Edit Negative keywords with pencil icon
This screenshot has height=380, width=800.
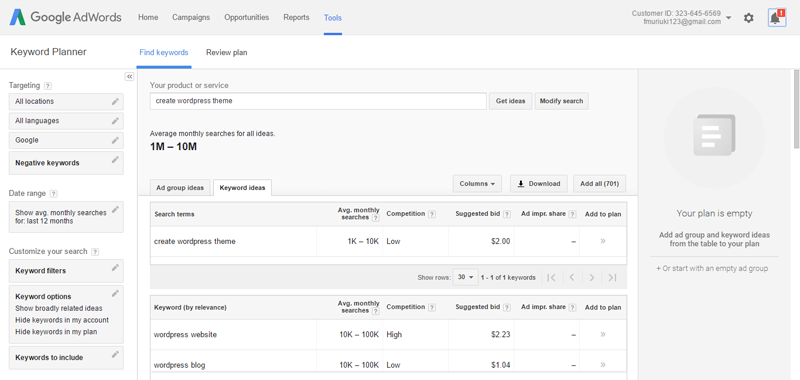(115, 160)
